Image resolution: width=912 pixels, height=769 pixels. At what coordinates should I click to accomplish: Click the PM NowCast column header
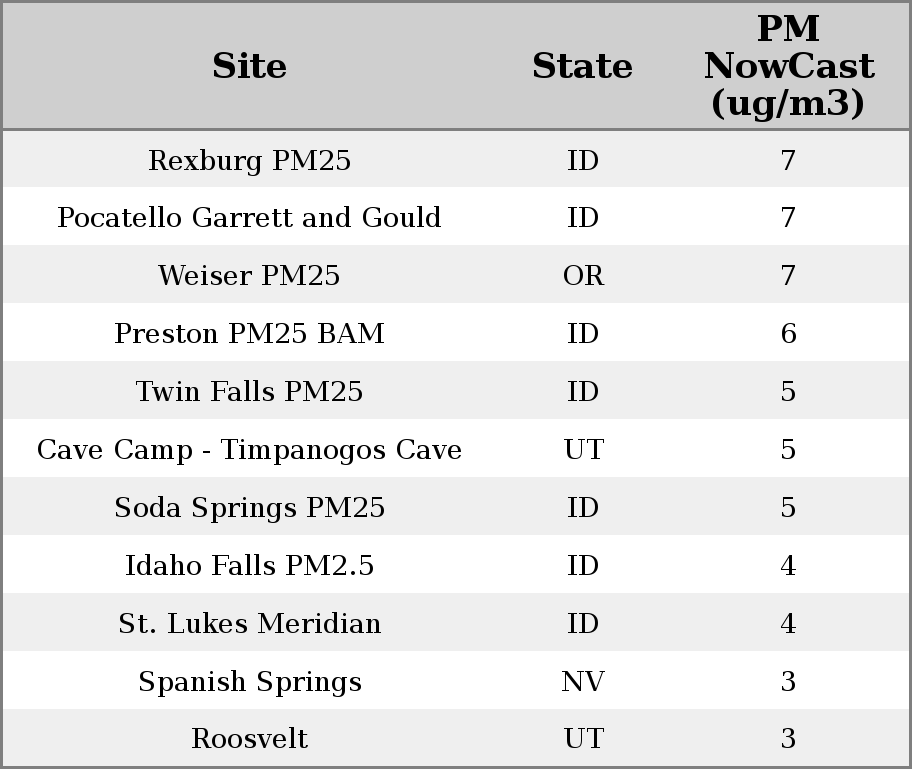tap(788, 66)
